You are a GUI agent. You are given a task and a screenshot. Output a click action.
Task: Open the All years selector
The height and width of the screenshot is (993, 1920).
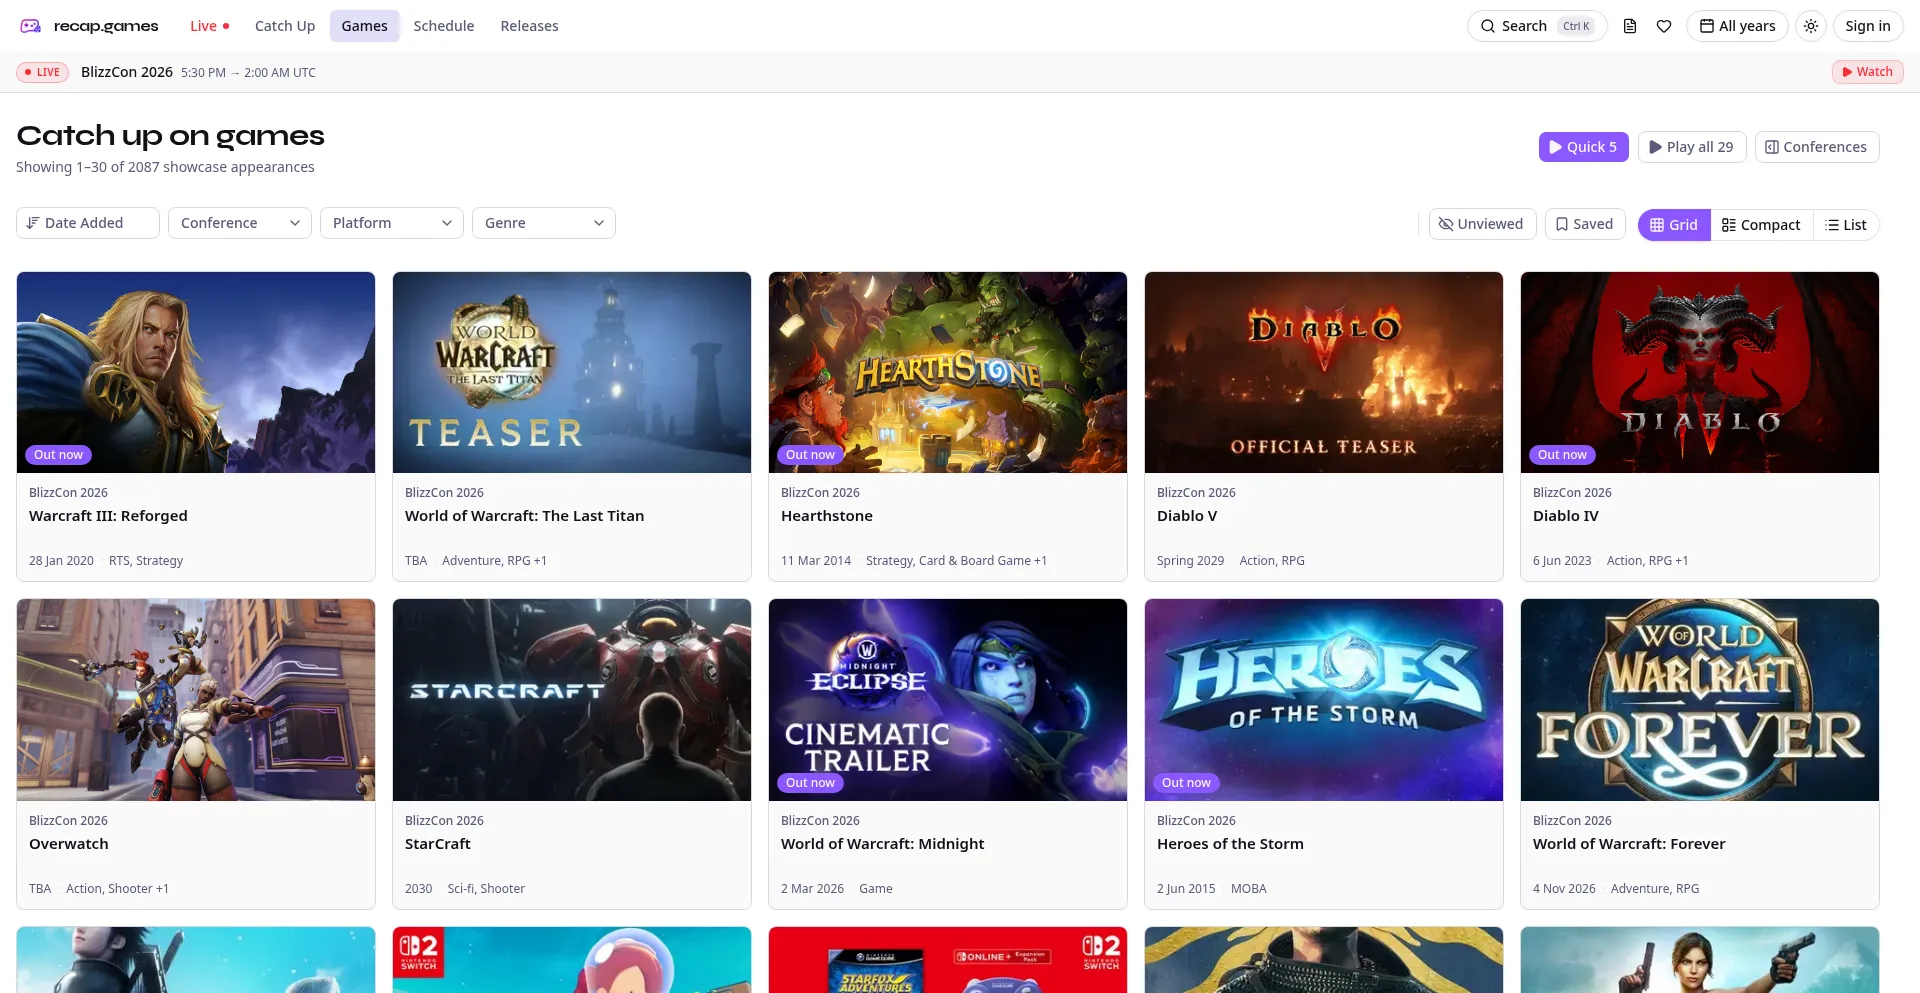point(1737,26)
